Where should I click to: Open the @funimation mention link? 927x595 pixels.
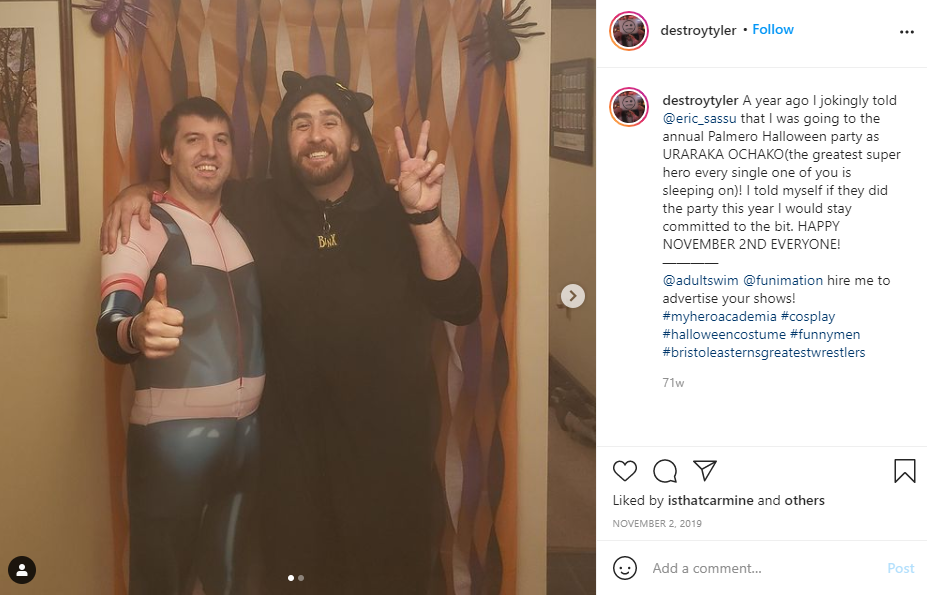[783, 280]
